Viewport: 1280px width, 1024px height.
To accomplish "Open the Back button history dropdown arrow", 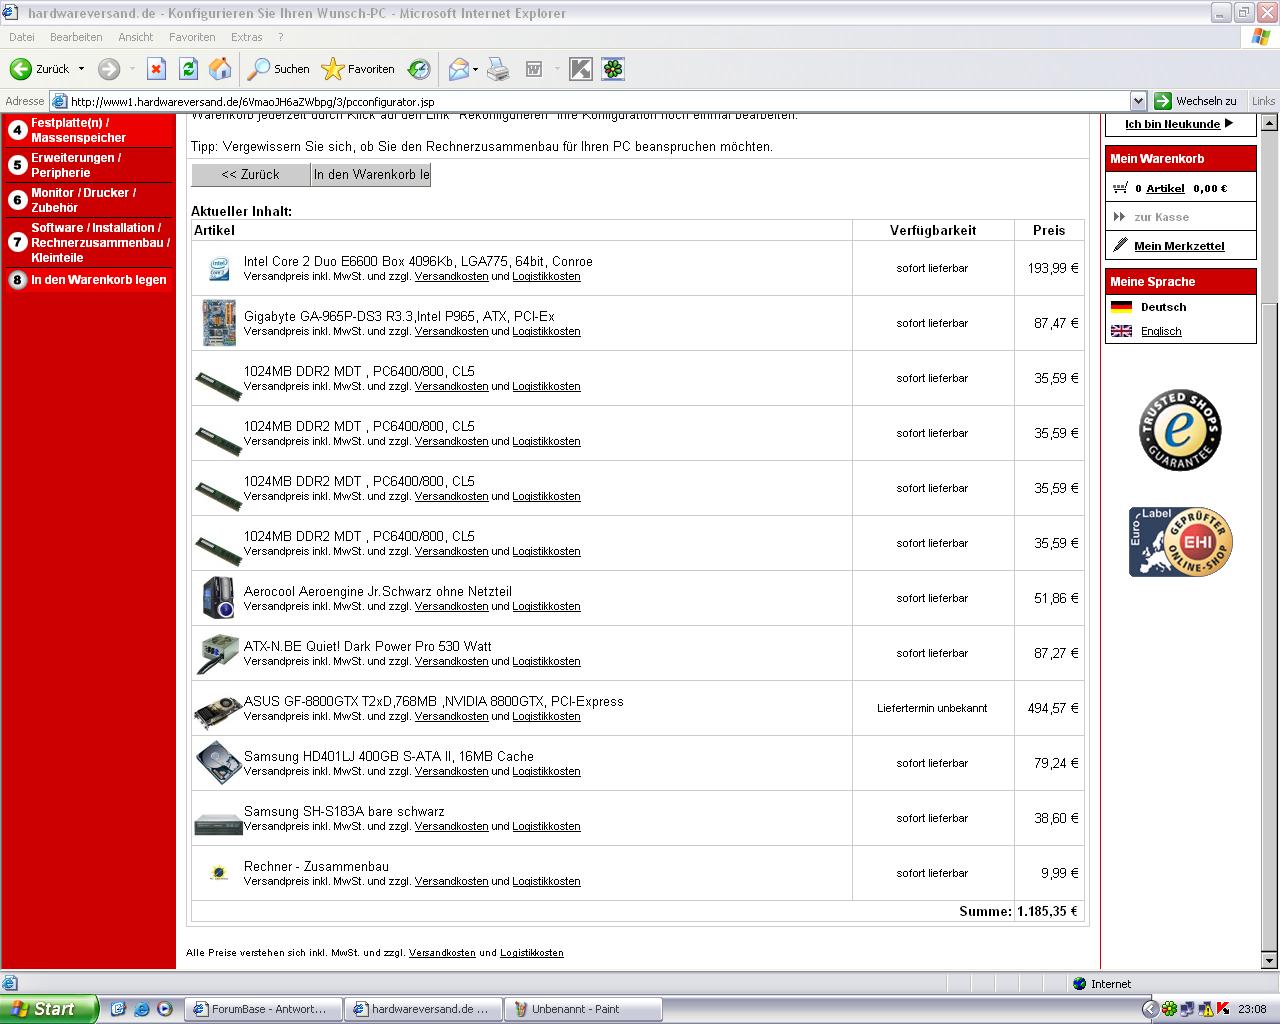I will pos(81,69).
